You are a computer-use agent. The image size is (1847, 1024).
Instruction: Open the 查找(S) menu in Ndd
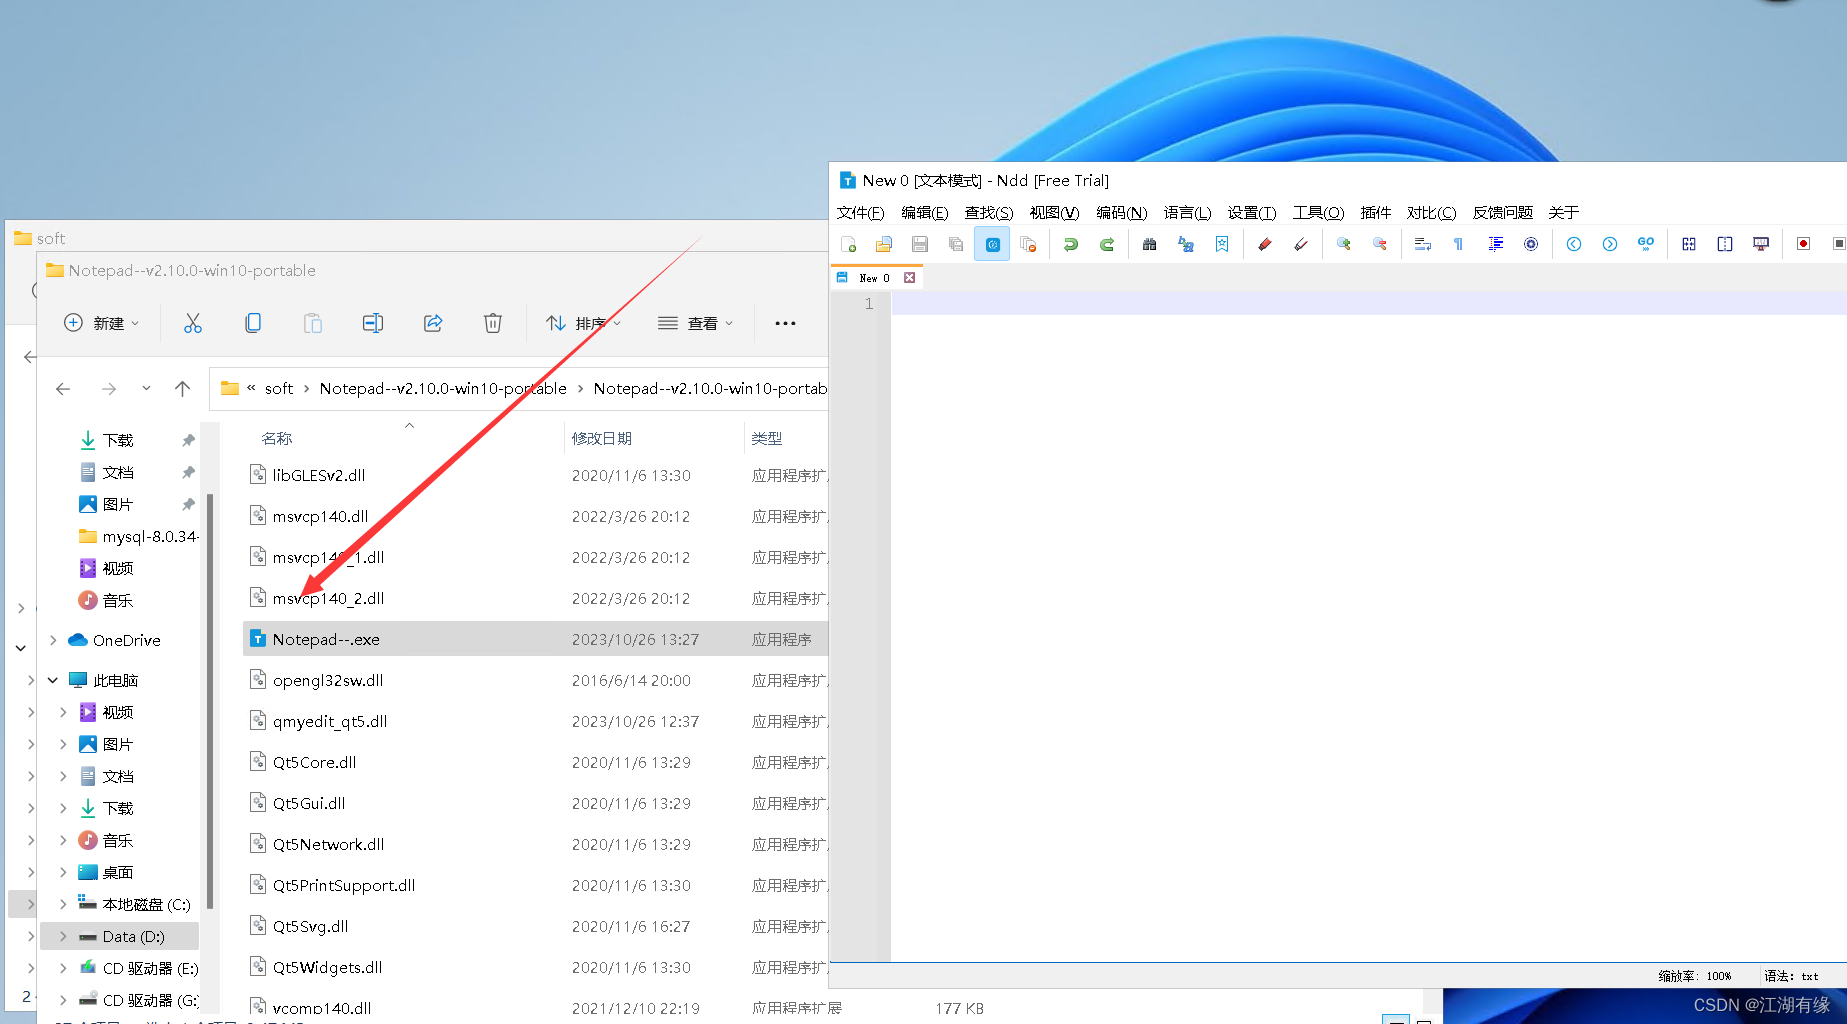988,212
